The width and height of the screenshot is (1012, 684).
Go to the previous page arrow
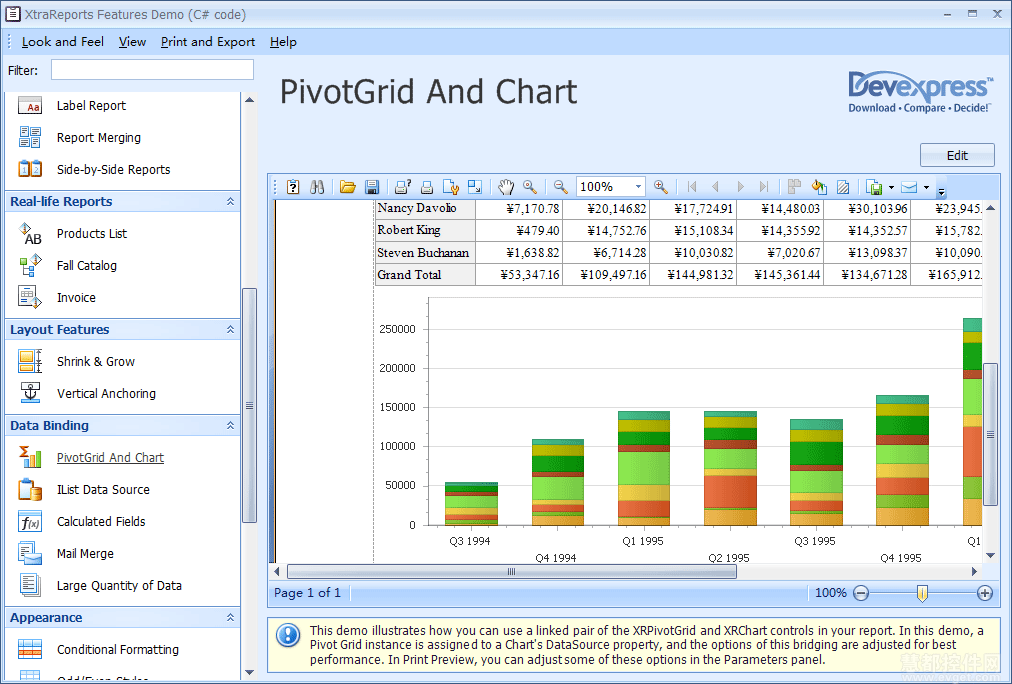click(x=715, y=187)
